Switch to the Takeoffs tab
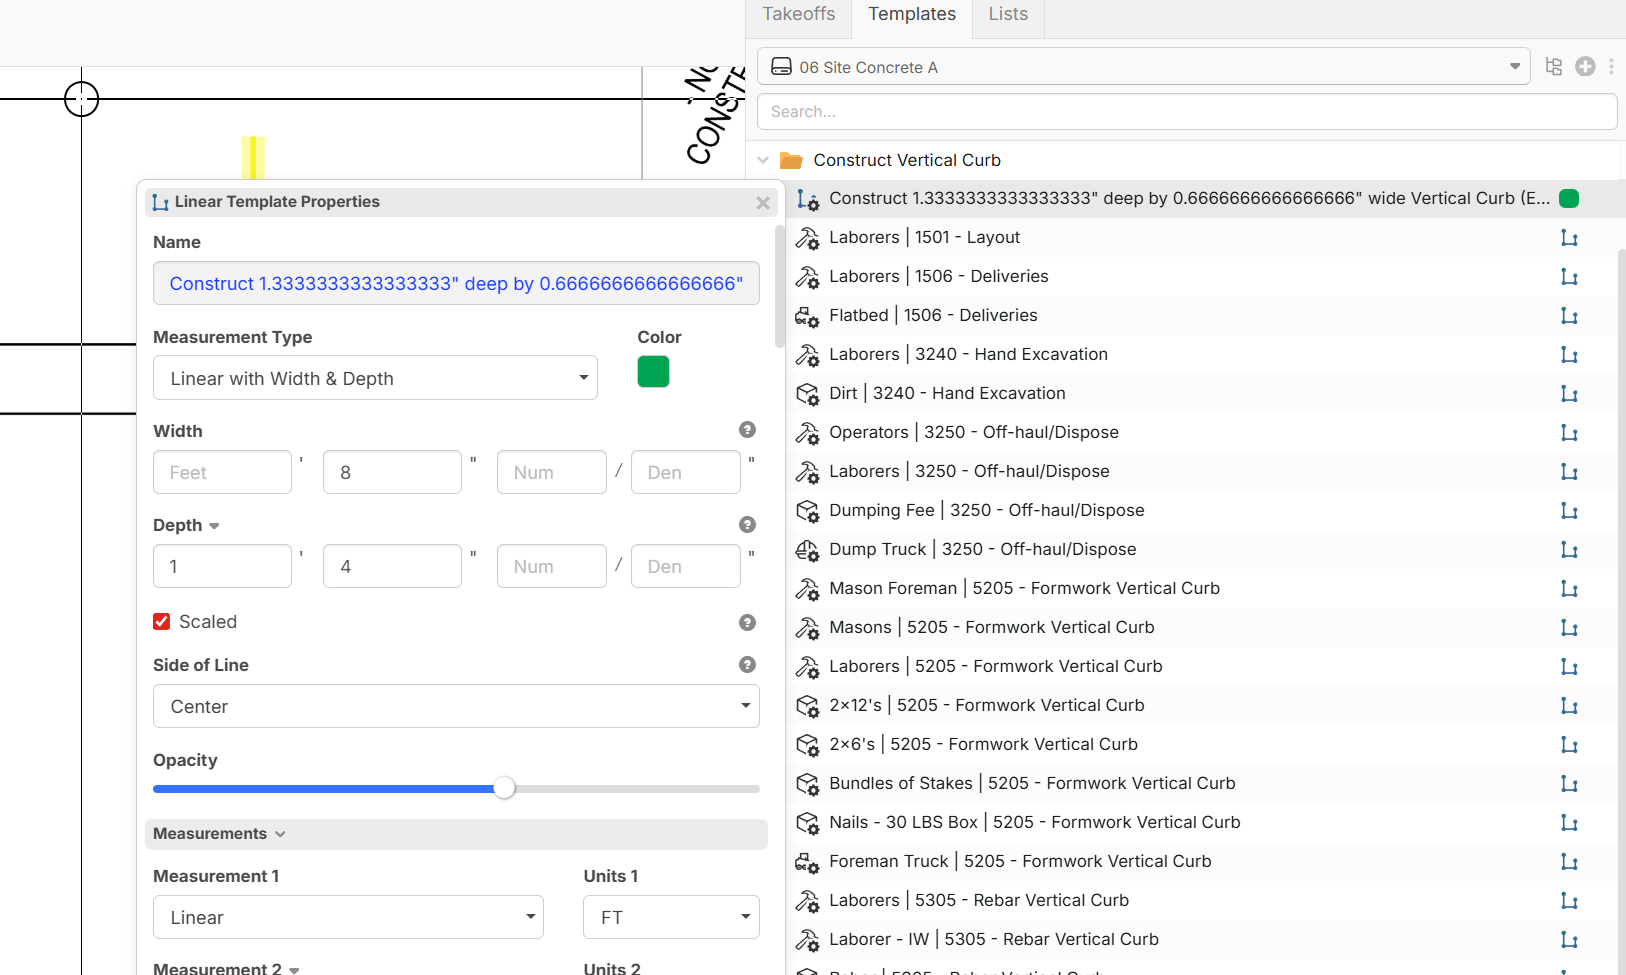Image resolution: width=1626 pixels, height=975 pixels. [798, 14]
